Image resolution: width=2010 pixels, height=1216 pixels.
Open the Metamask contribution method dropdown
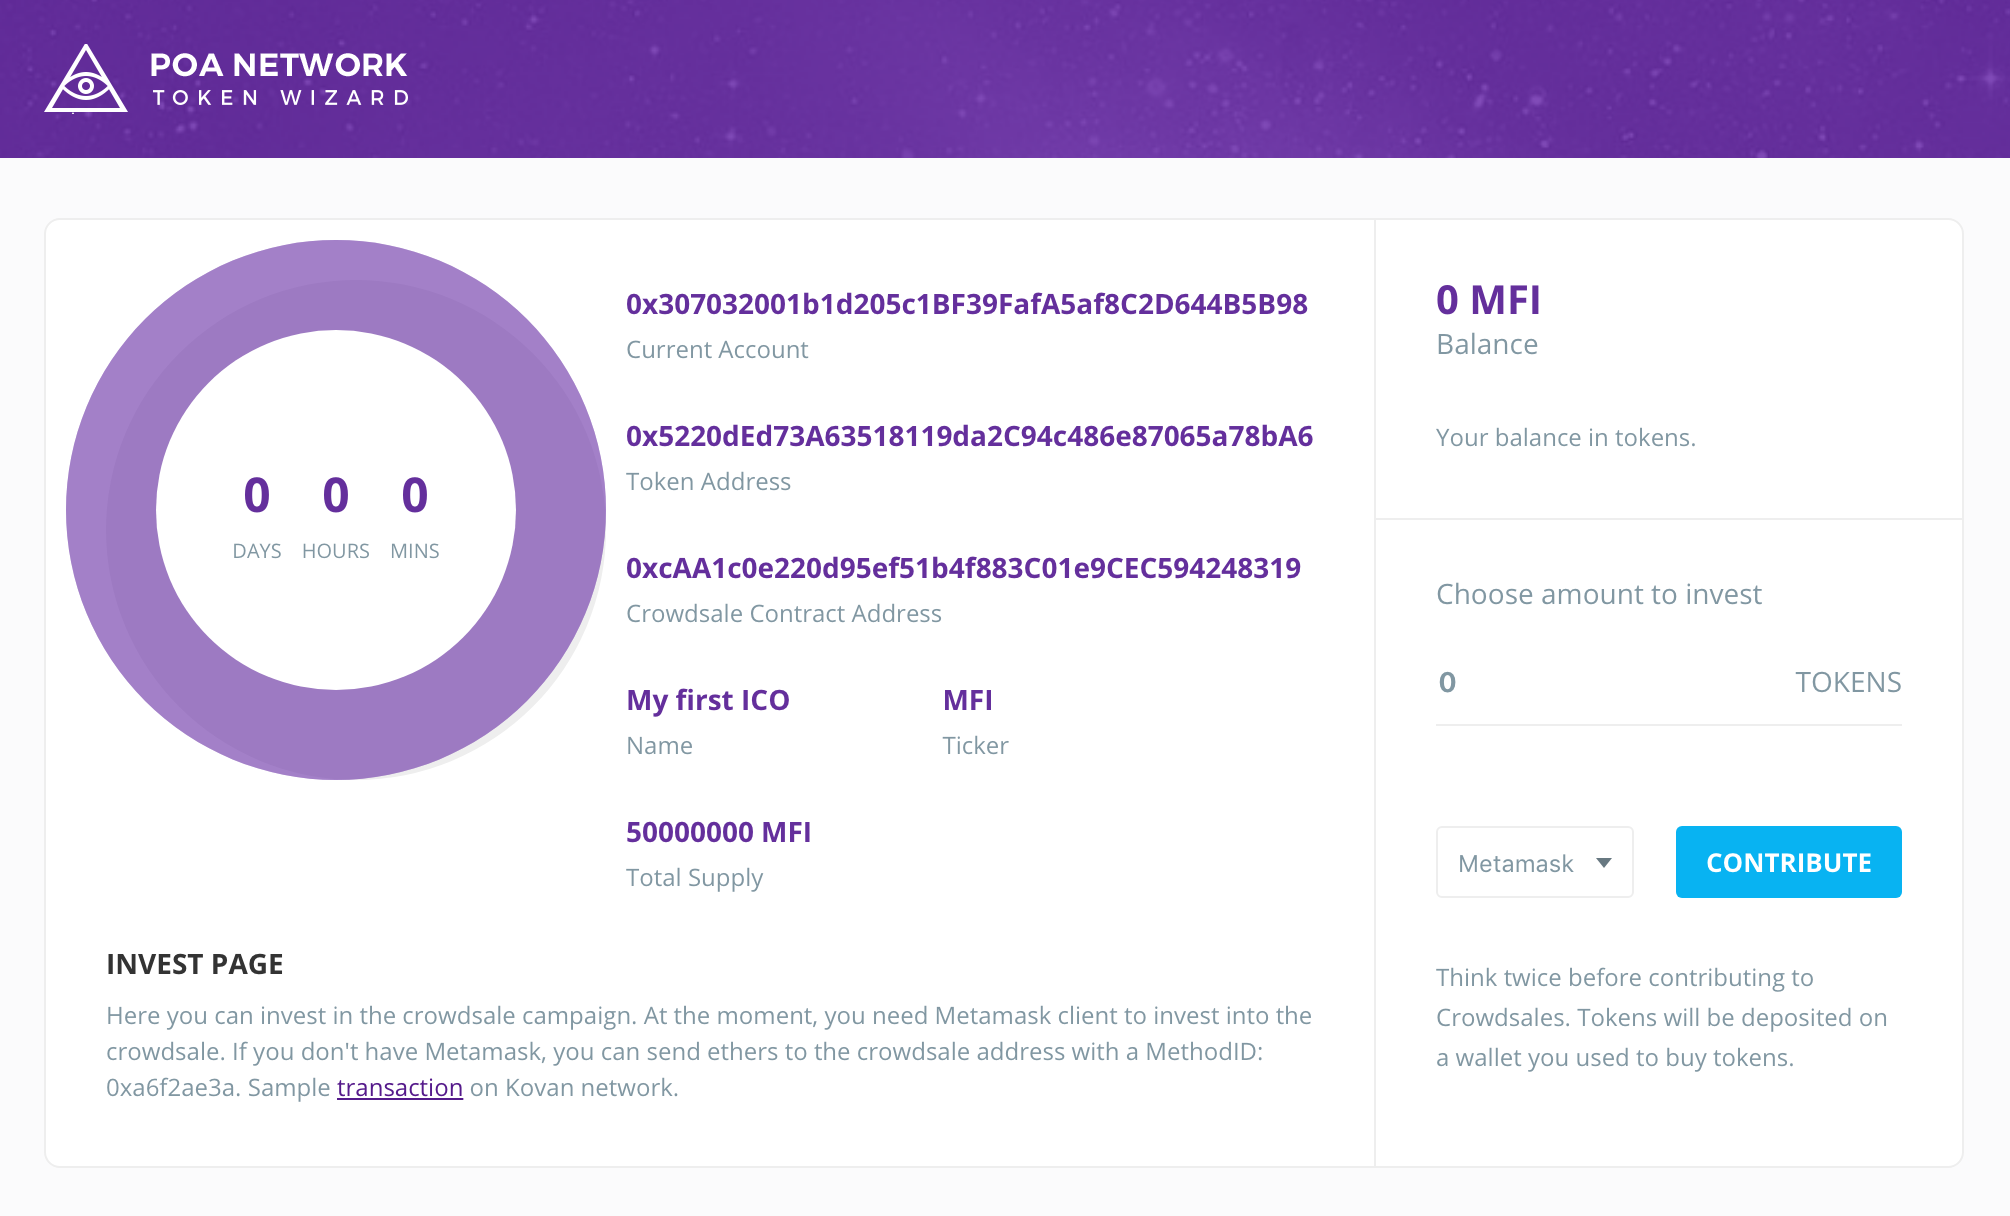(1534, 862)
